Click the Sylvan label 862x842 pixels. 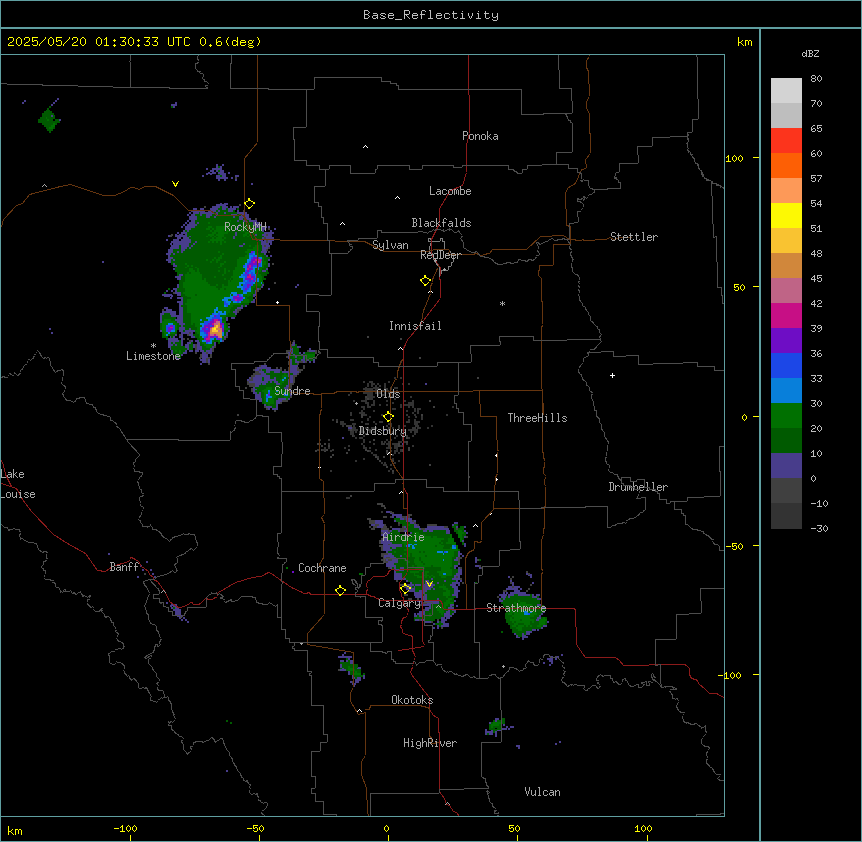click(390, 245)
